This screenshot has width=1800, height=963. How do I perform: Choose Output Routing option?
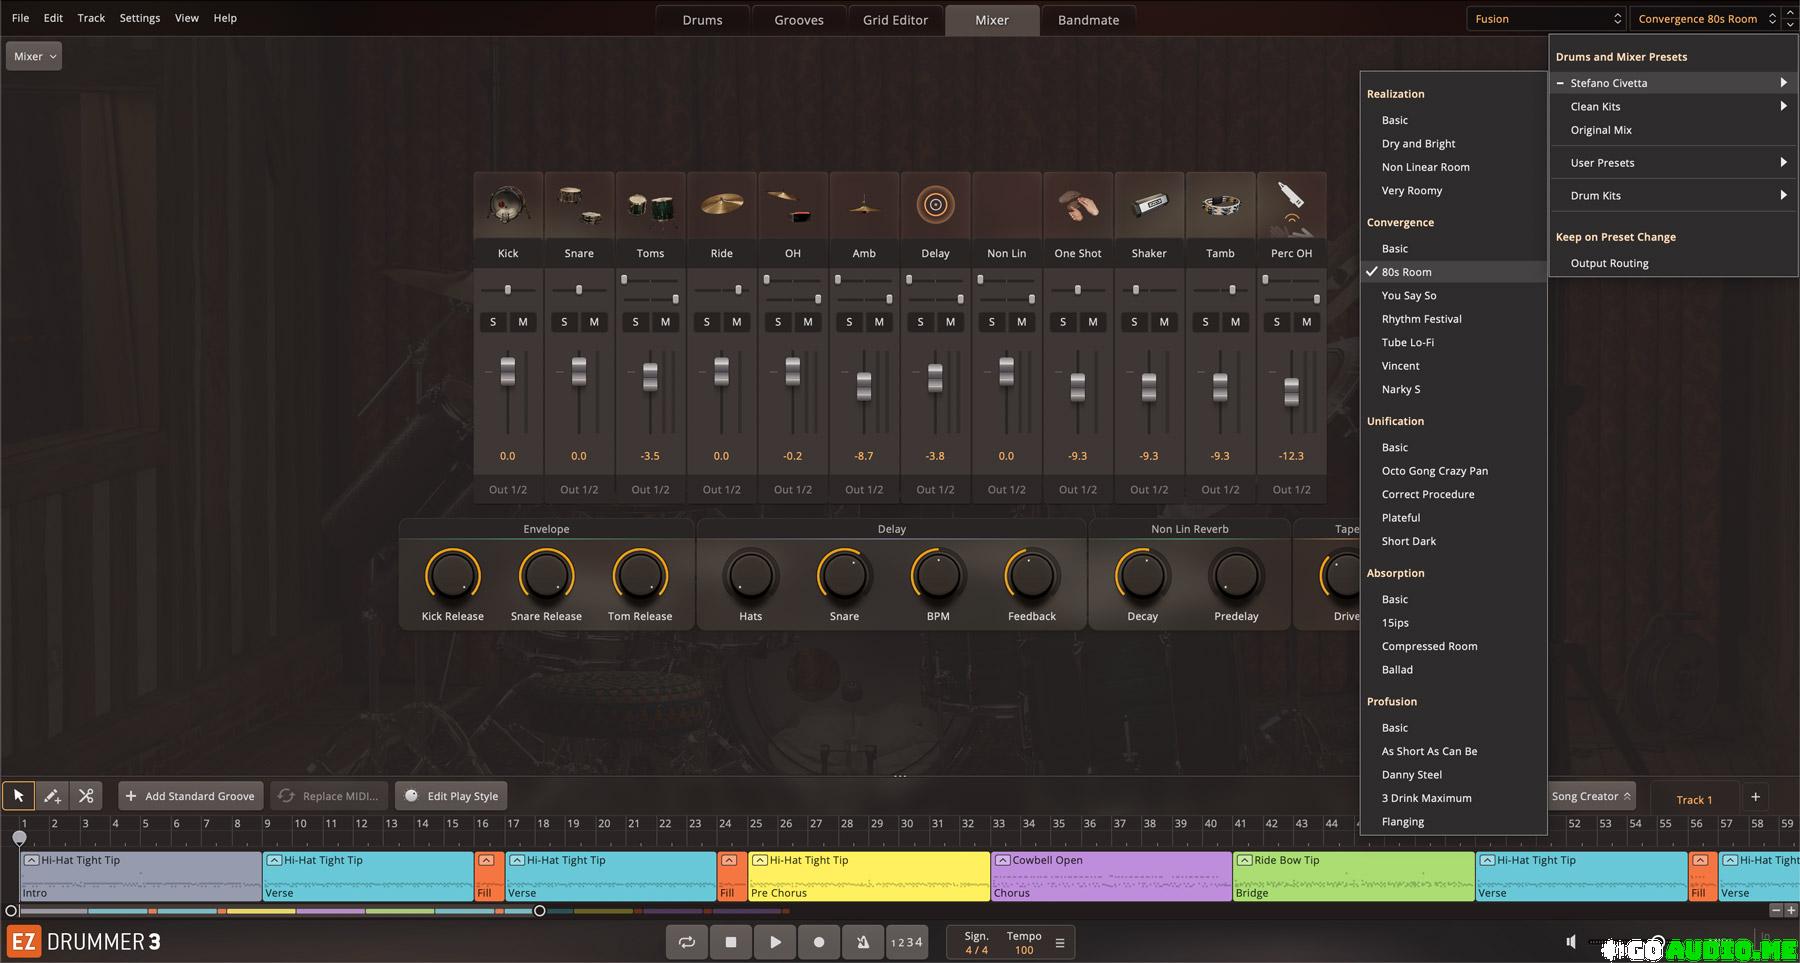click(1673, 263)
